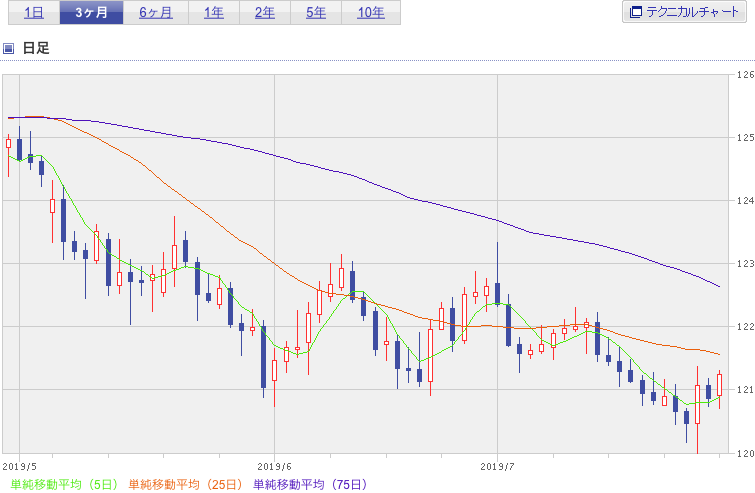Click the 単純移動平均（75日） legend label
The width and height of the screenshot is (755, 493).
click(310, 484)
